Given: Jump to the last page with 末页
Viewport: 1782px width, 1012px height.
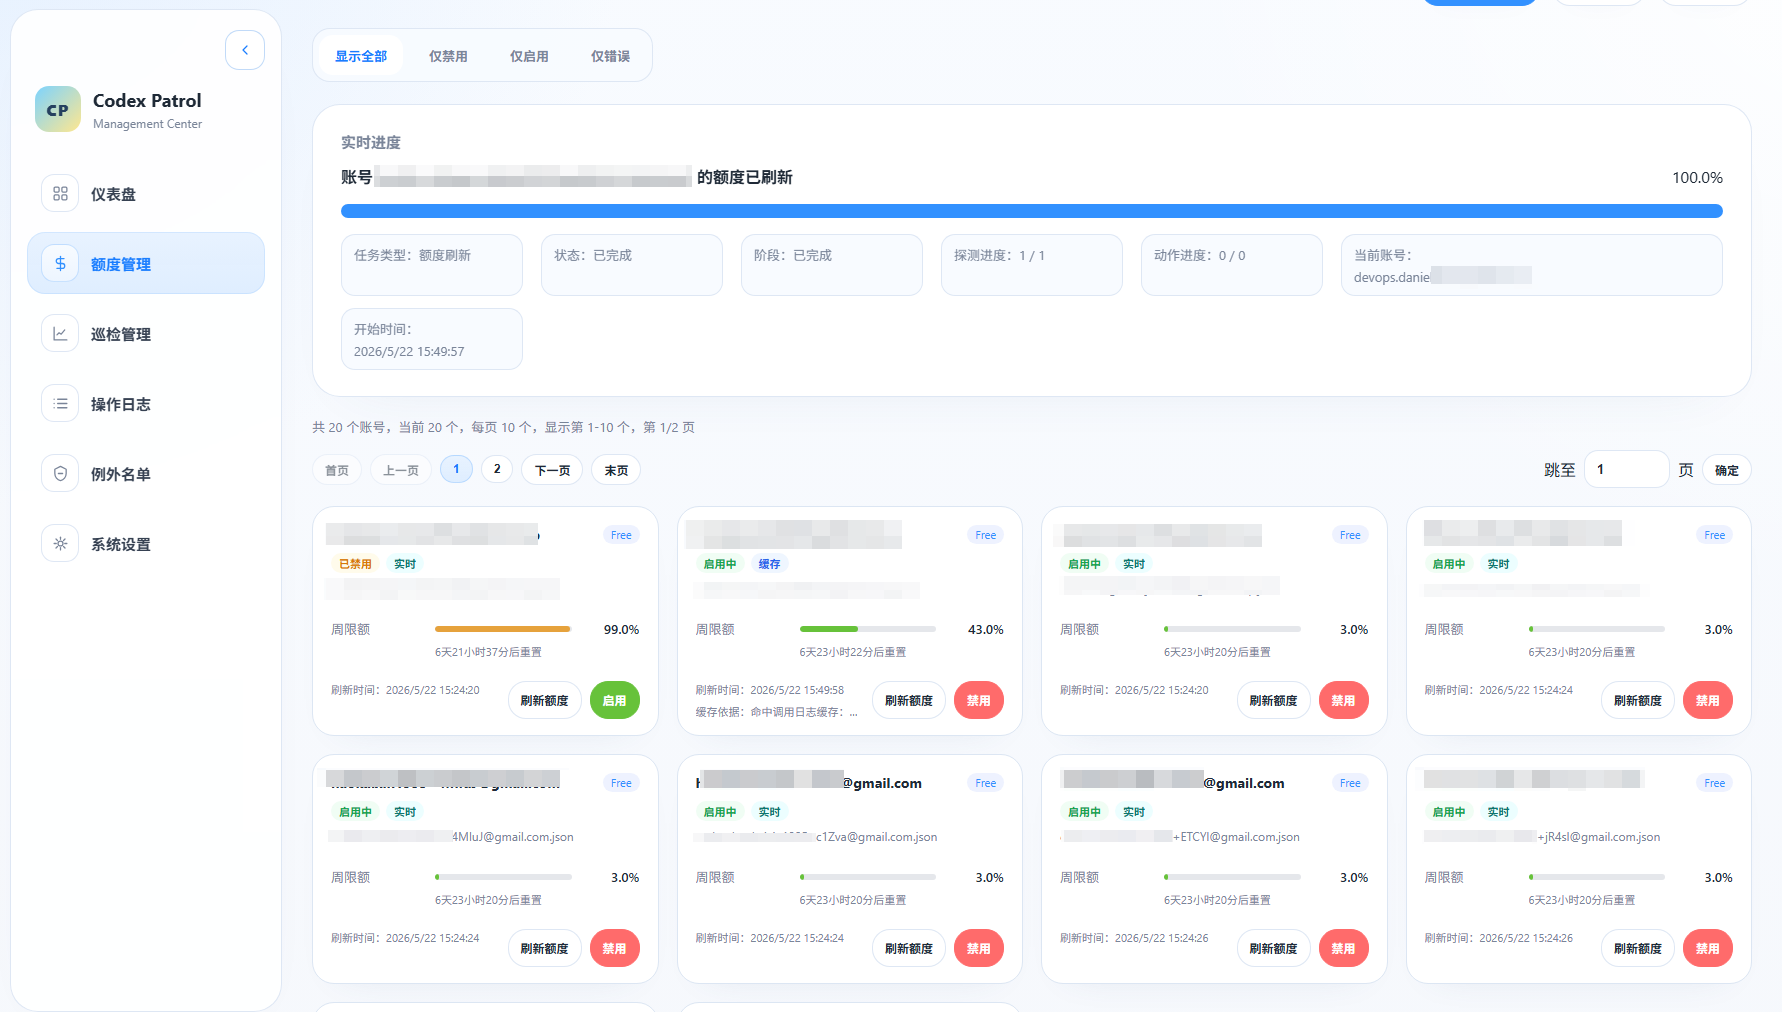Looking at the screenshot, I should tap(616, 470).
